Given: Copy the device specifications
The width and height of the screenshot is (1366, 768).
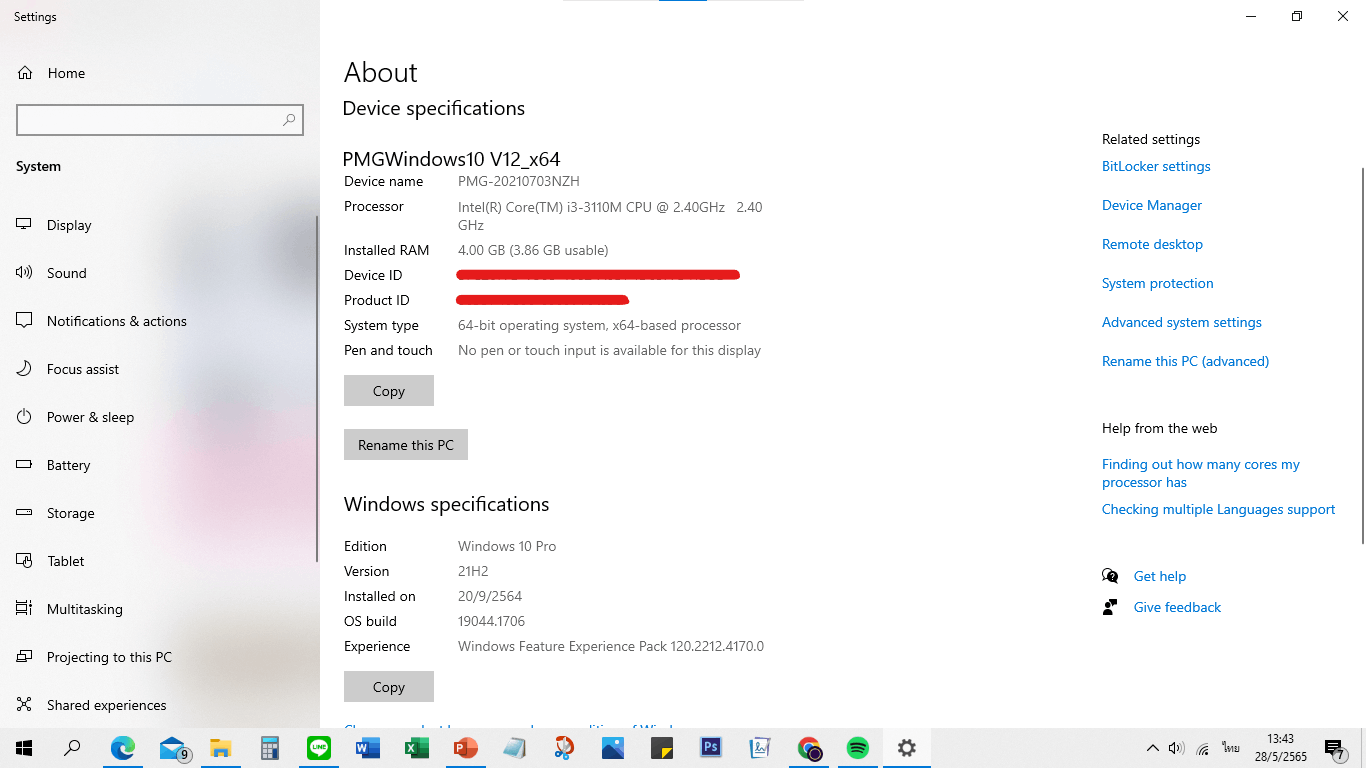Looking at the screenshot, I should click(x=389, y=391).
